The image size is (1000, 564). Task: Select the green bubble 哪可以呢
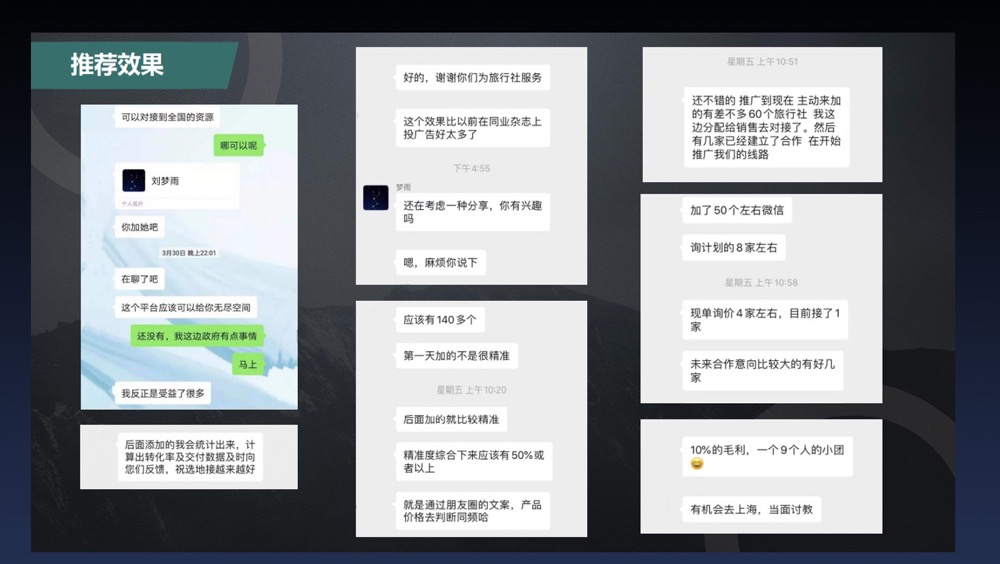(239, 145)
